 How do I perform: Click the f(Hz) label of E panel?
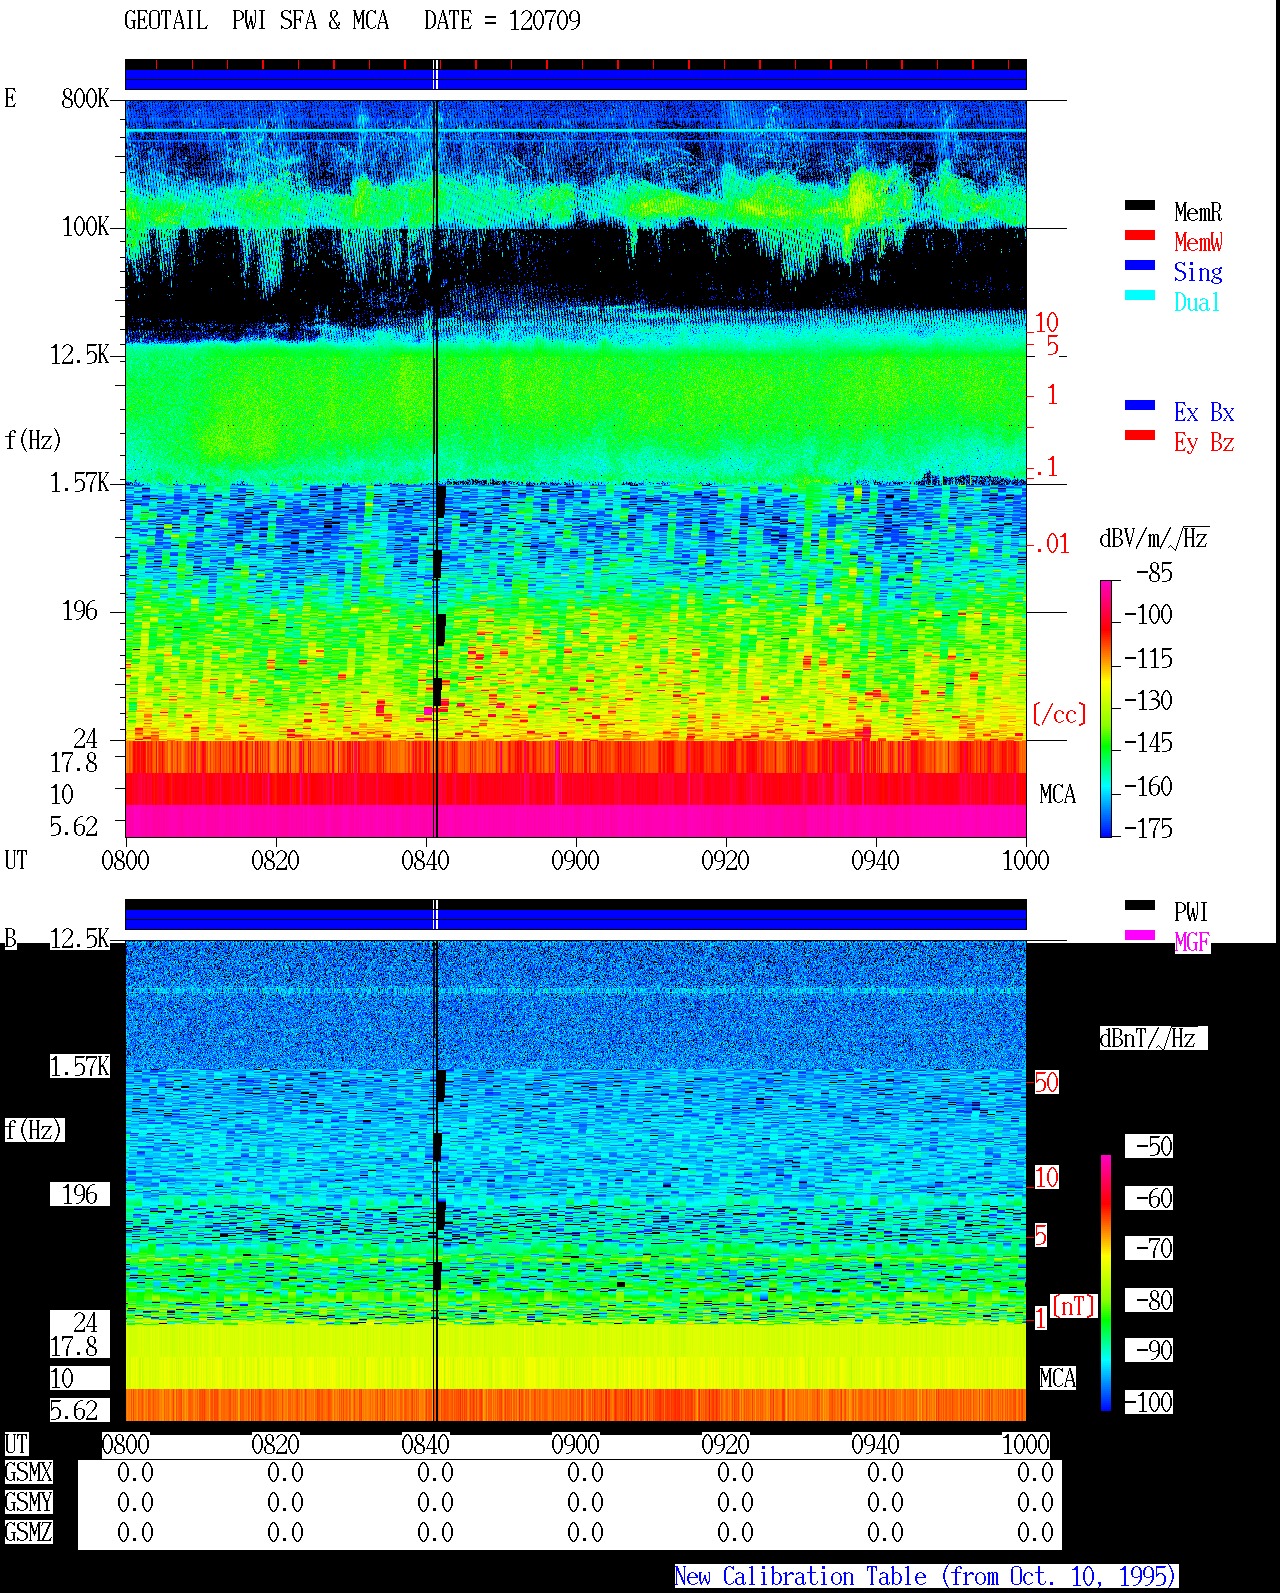[33, 440]
